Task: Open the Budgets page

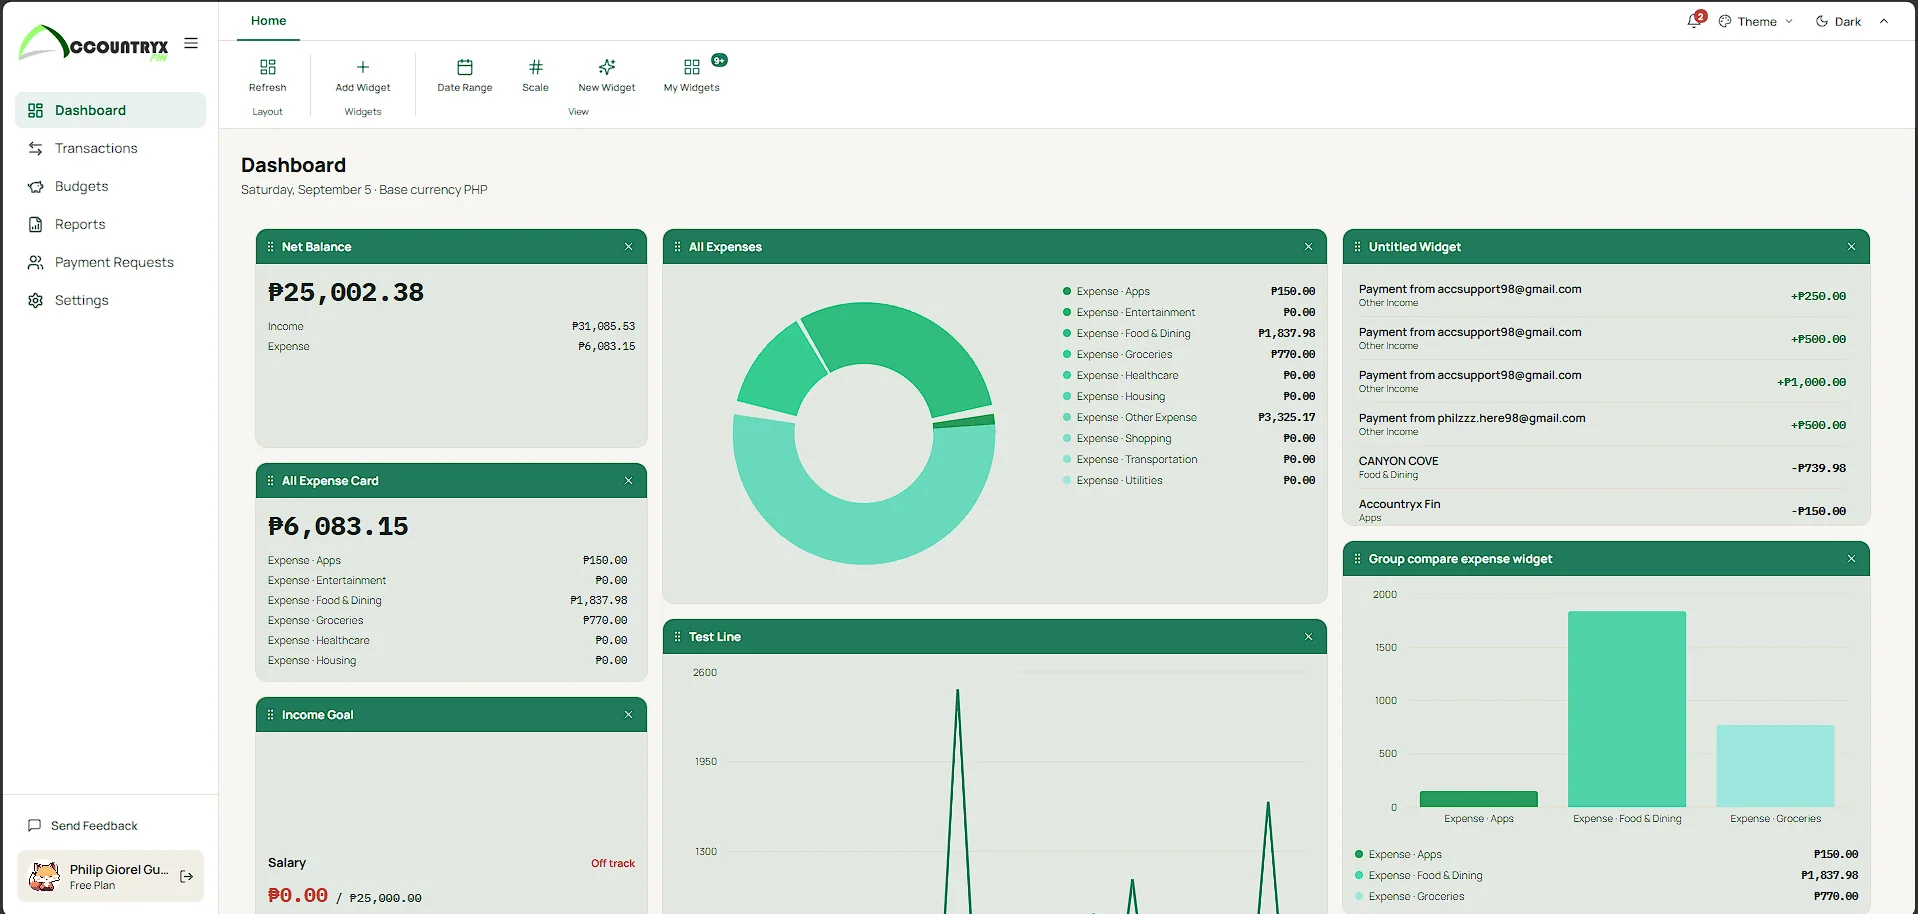Action: [110, 186]
